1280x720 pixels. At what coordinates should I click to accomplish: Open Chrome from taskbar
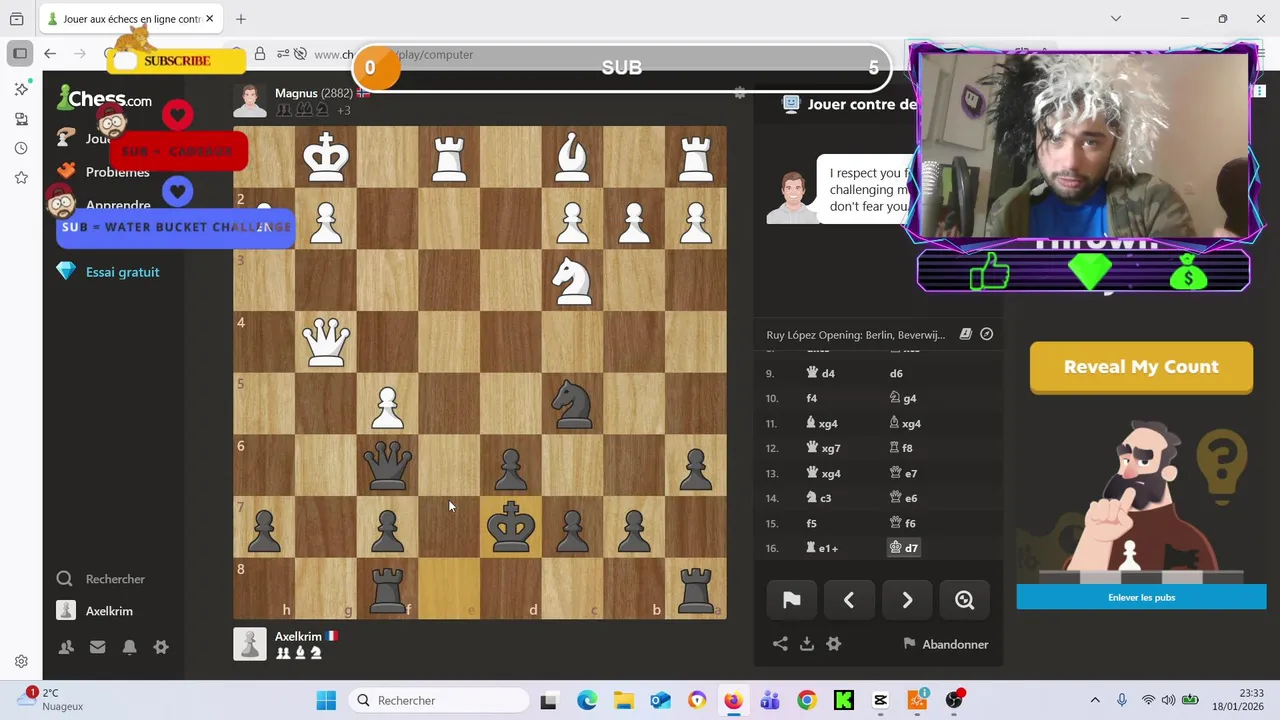click(806, 700)
